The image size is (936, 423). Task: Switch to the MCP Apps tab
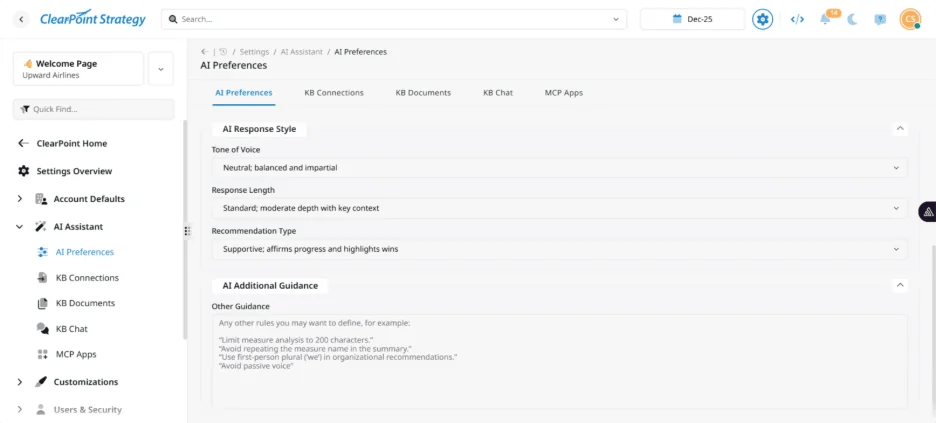click(564, 92)
